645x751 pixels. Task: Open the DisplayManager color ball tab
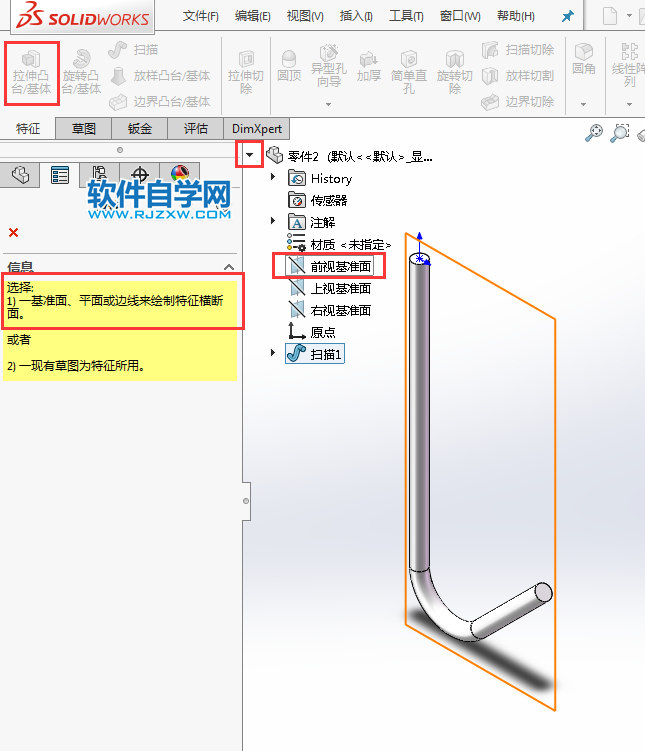point(180,171)
